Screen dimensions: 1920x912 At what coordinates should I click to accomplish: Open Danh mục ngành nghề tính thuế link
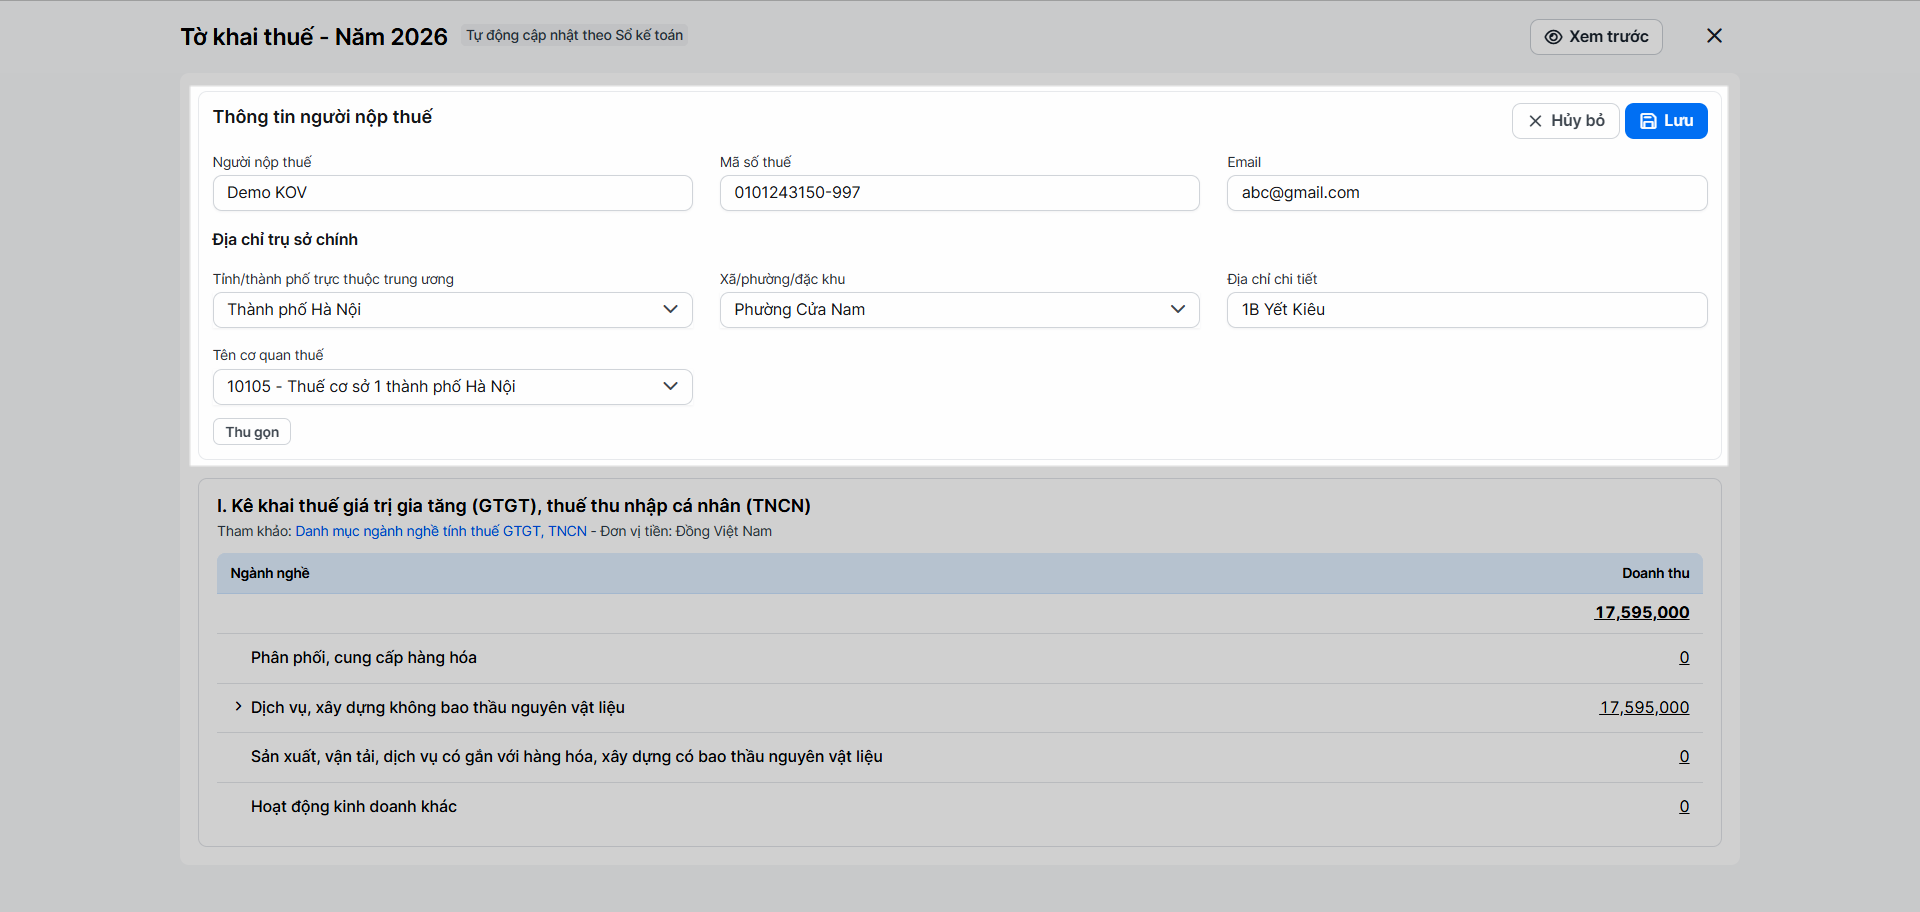(441, 531)
